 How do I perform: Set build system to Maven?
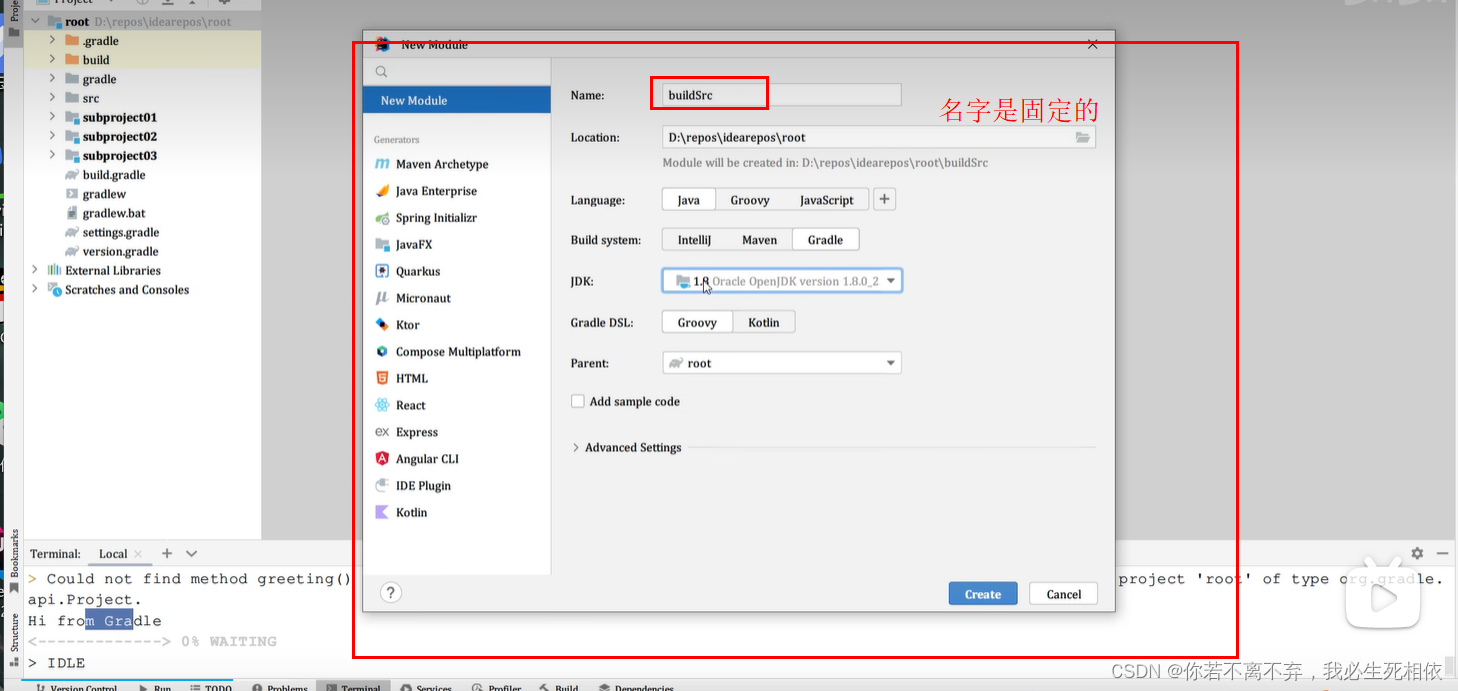point(759,240)
